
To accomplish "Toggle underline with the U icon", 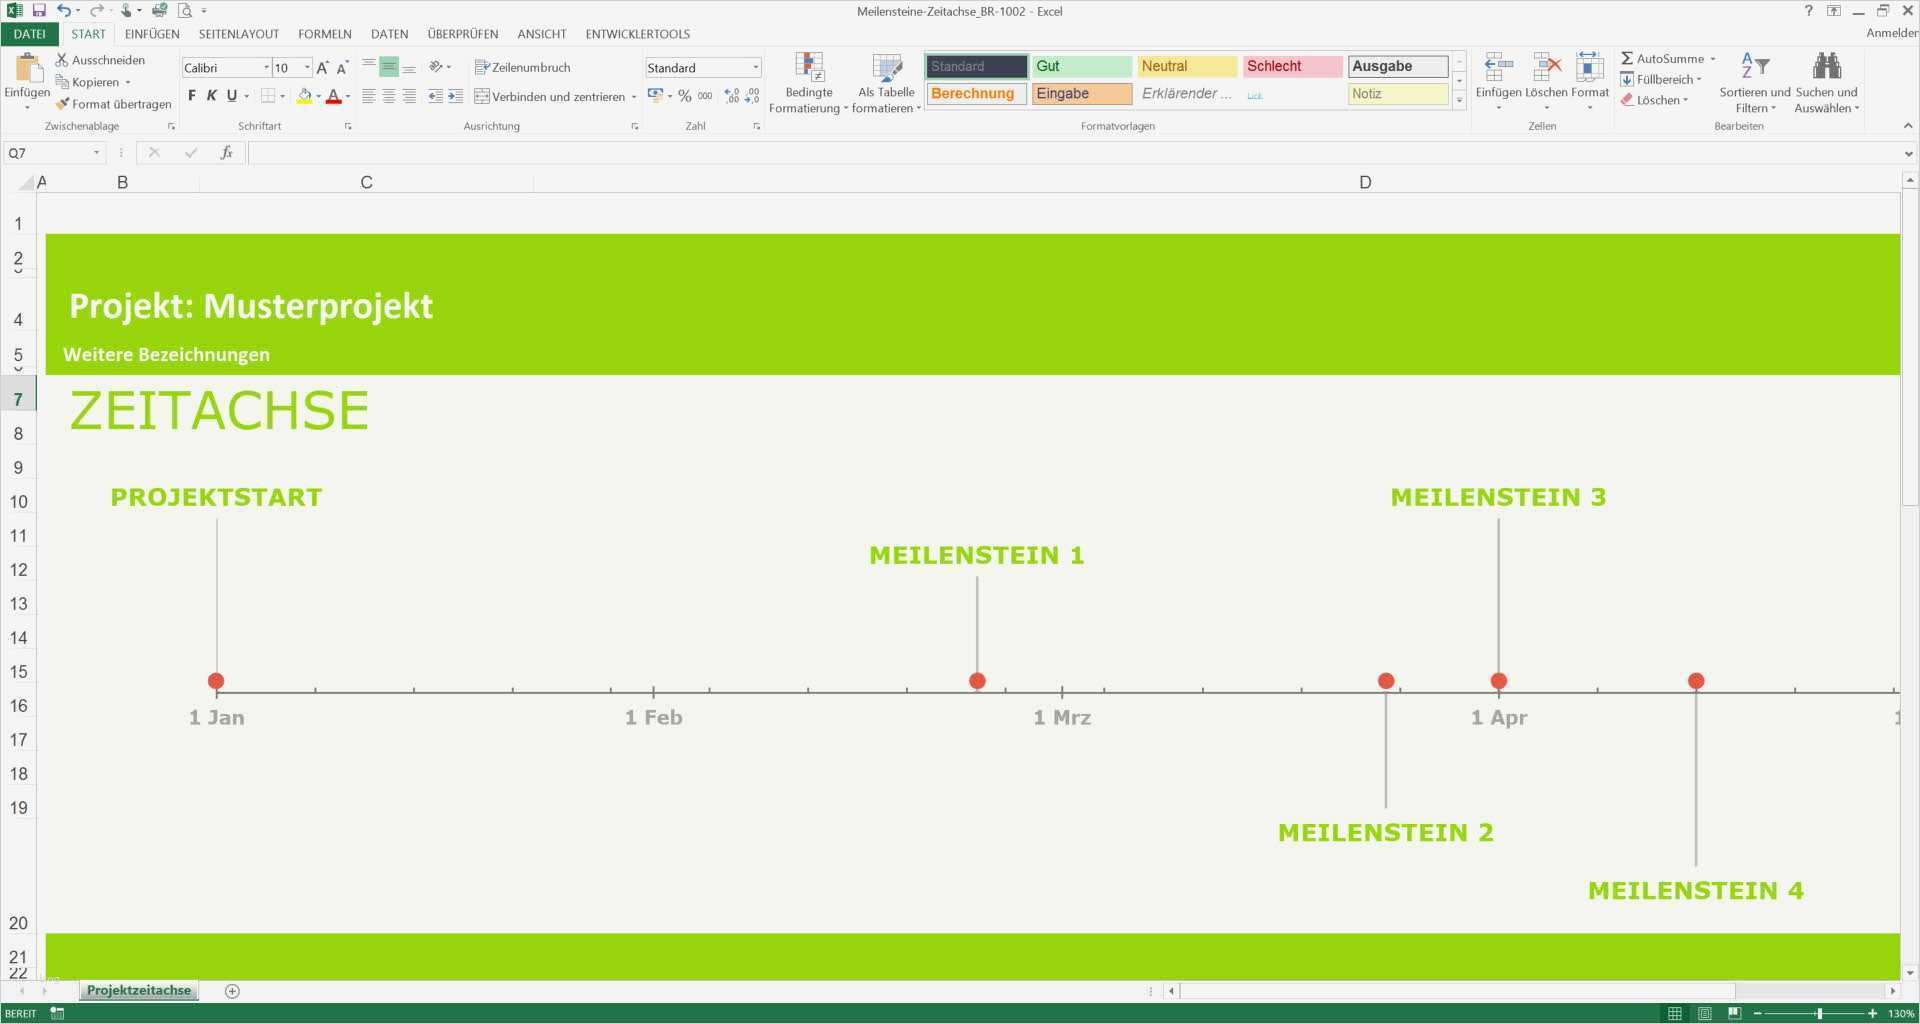I will click(x=230, y=96).
